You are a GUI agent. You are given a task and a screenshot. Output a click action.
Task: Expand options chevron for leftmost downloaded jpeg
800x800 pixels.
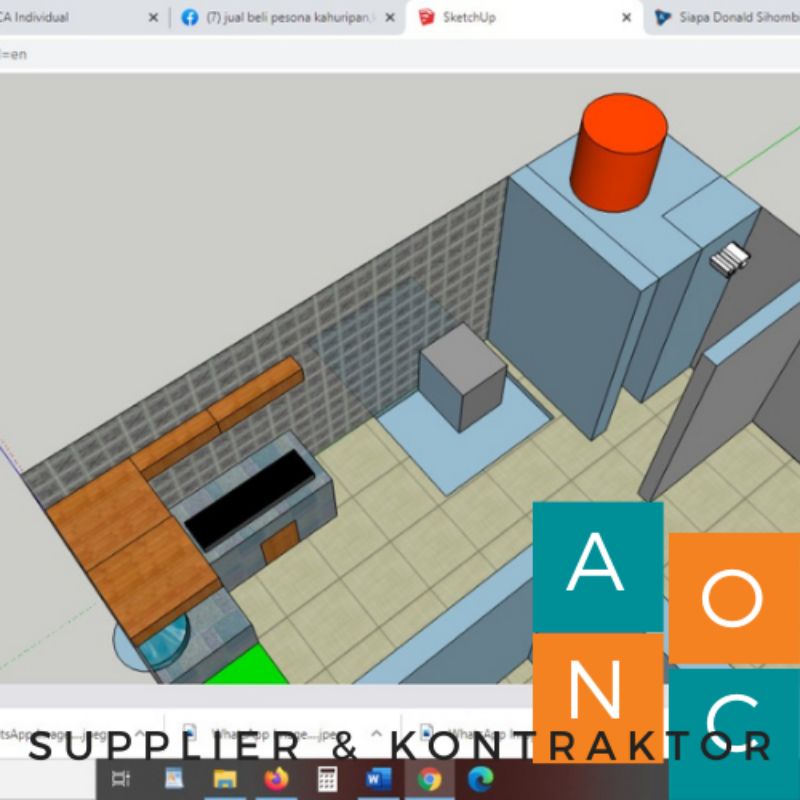140,732
